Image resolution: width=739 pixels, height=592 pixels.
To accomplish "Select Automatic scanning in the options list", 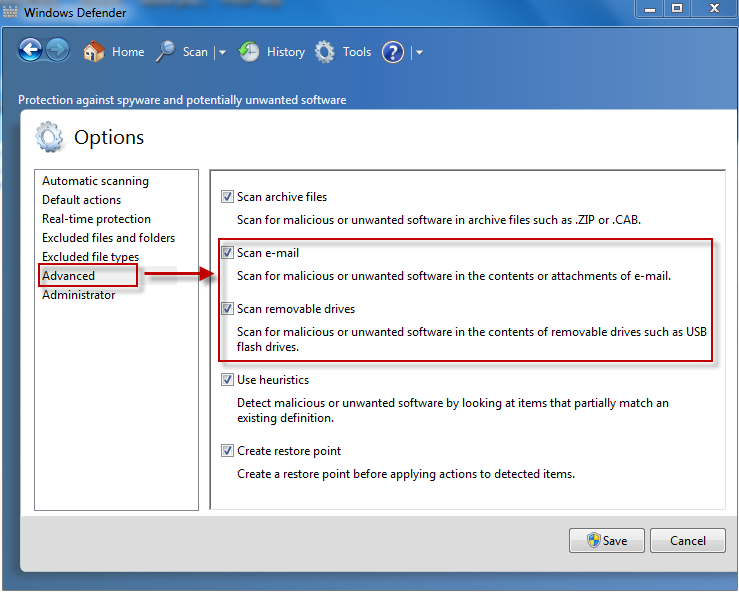I will (95, 181).
